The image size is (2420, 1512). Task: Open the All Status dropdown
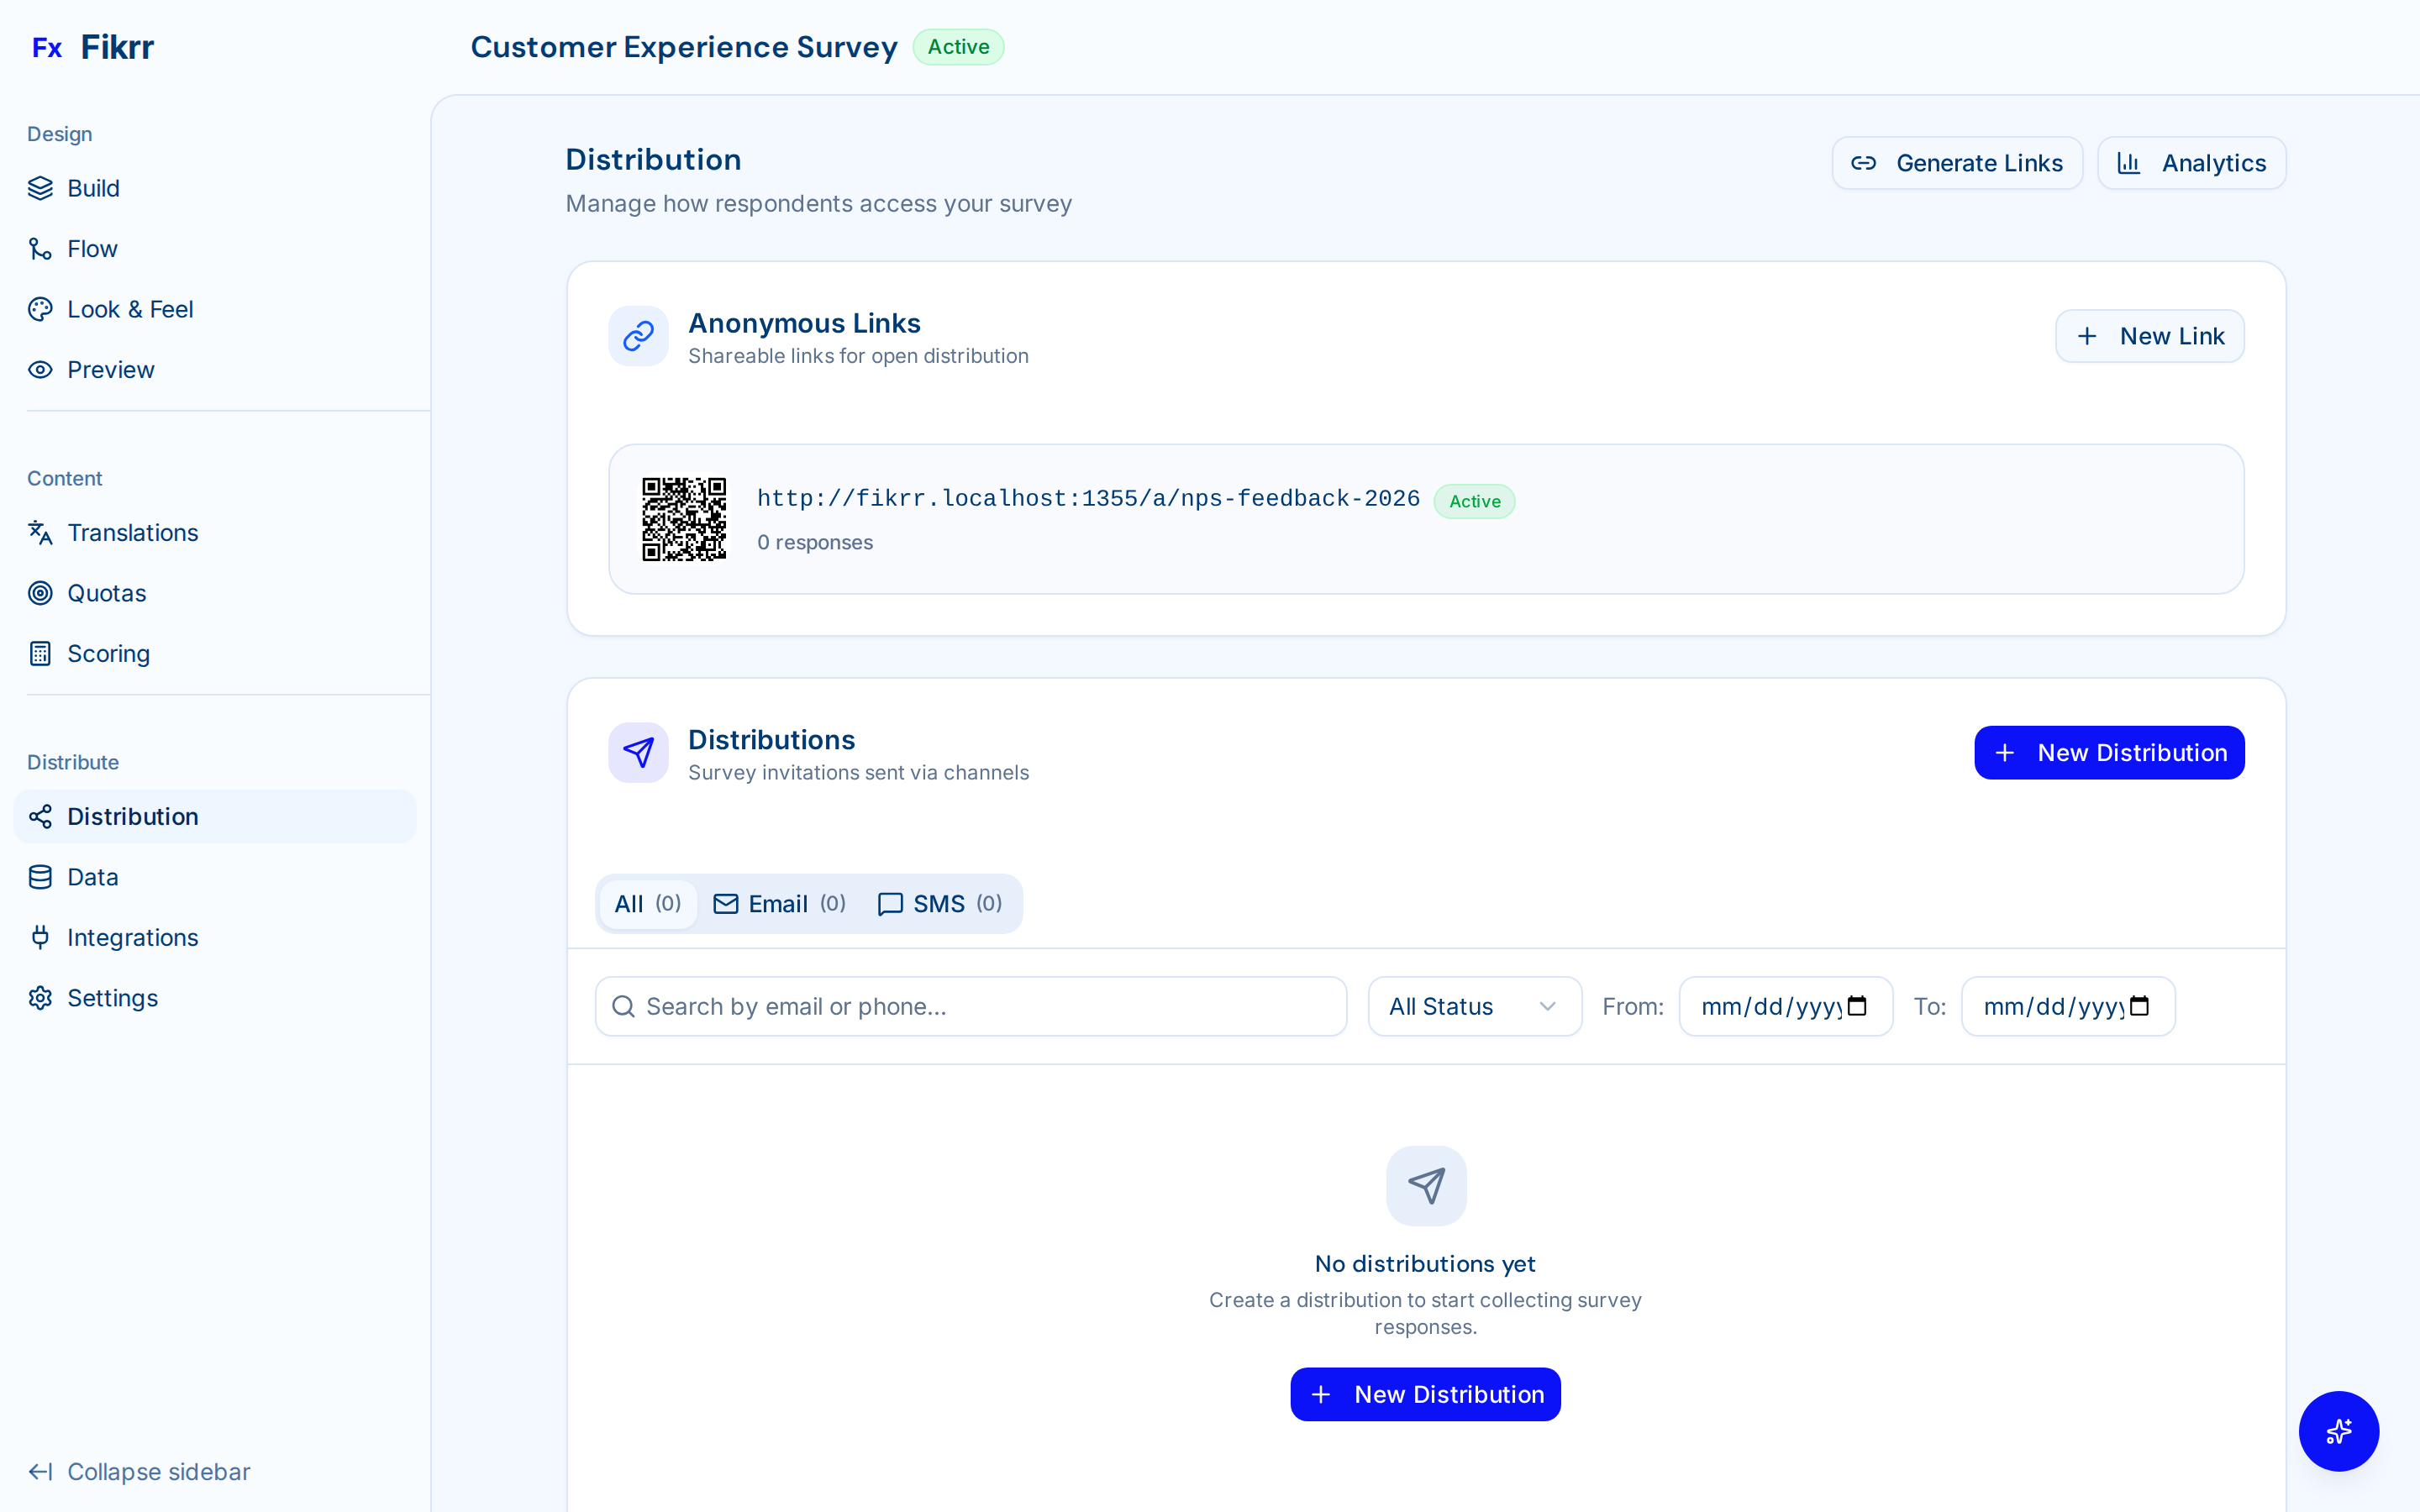(1473, 1006)
